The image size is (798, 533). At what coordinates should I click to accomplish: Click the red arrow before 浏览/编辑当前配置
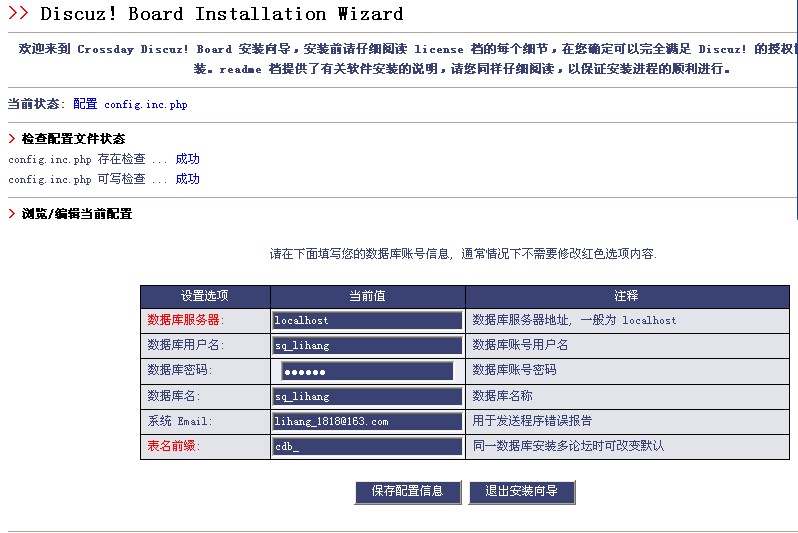tap(12, 213)
